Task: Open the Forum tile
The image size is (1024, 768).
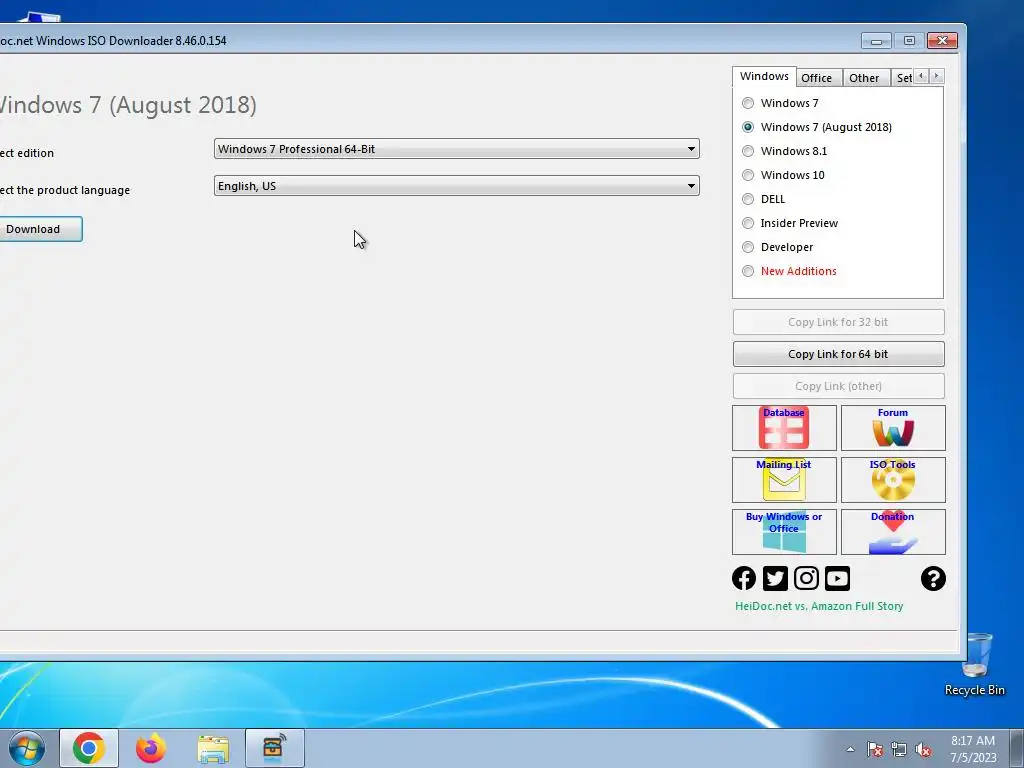Action: click(893, 428)
